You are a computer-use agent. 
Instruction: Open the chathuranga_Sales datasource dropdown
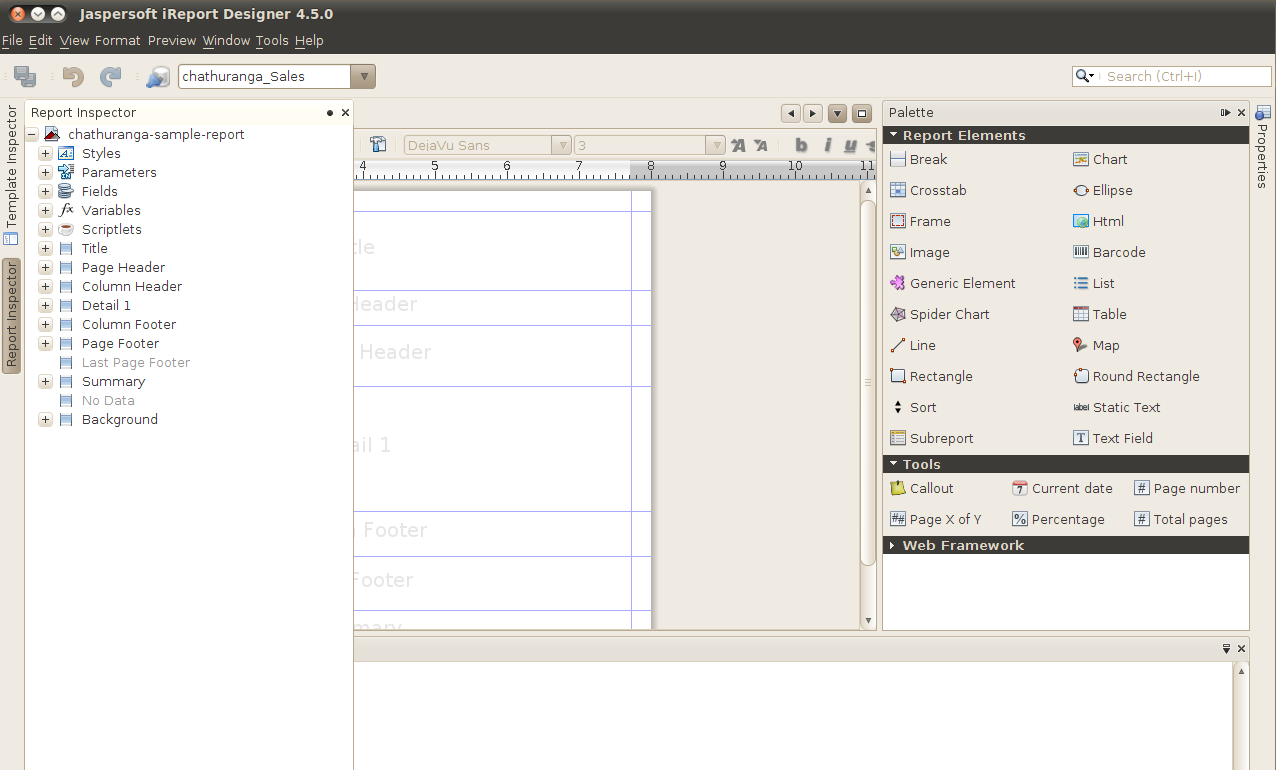click(364, 77)
